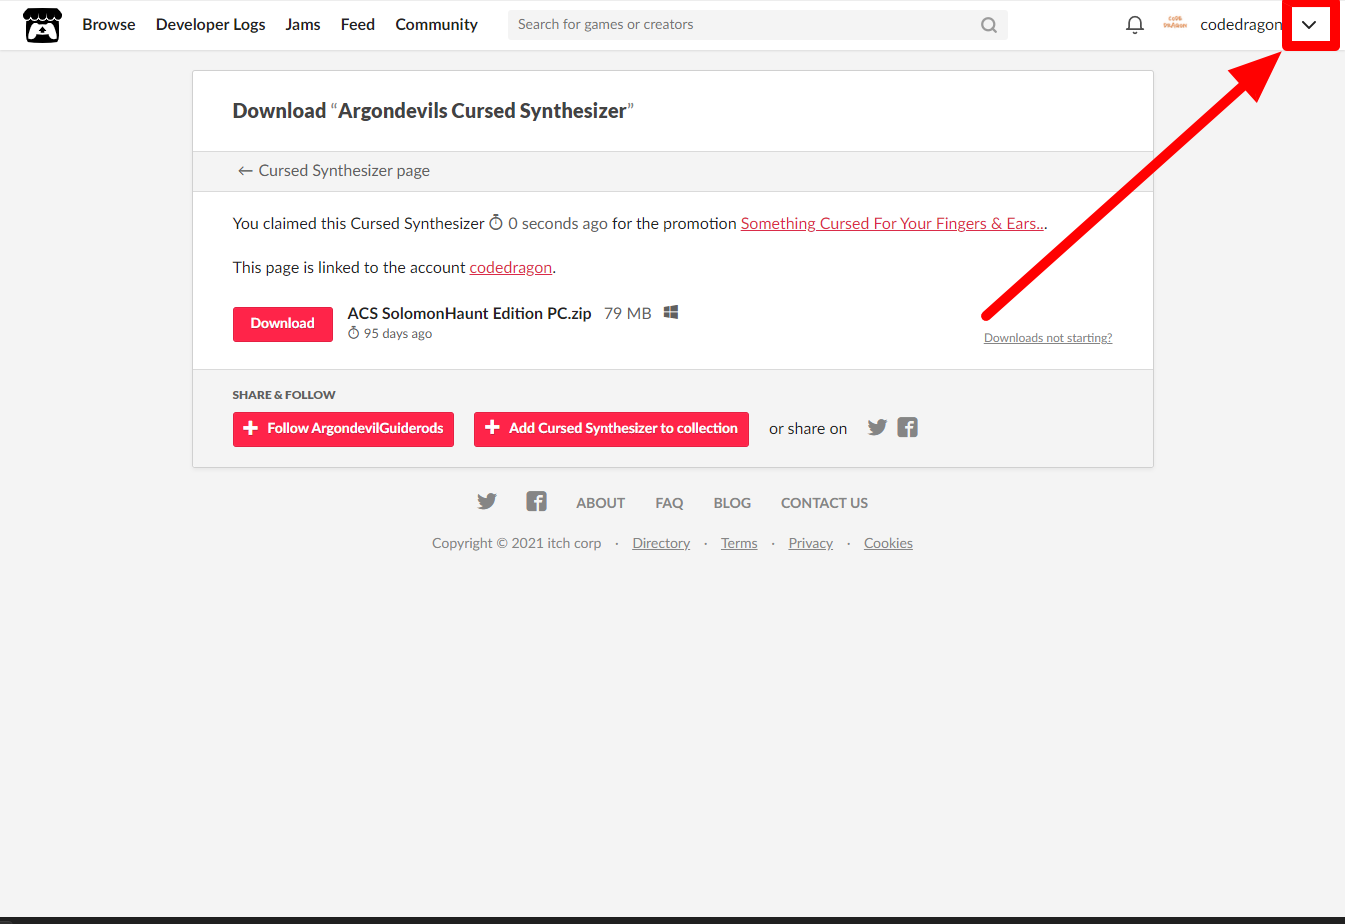Screen dimensions: 1345x924
Task: Open the FAQ footer link
Action: [669, 503]
